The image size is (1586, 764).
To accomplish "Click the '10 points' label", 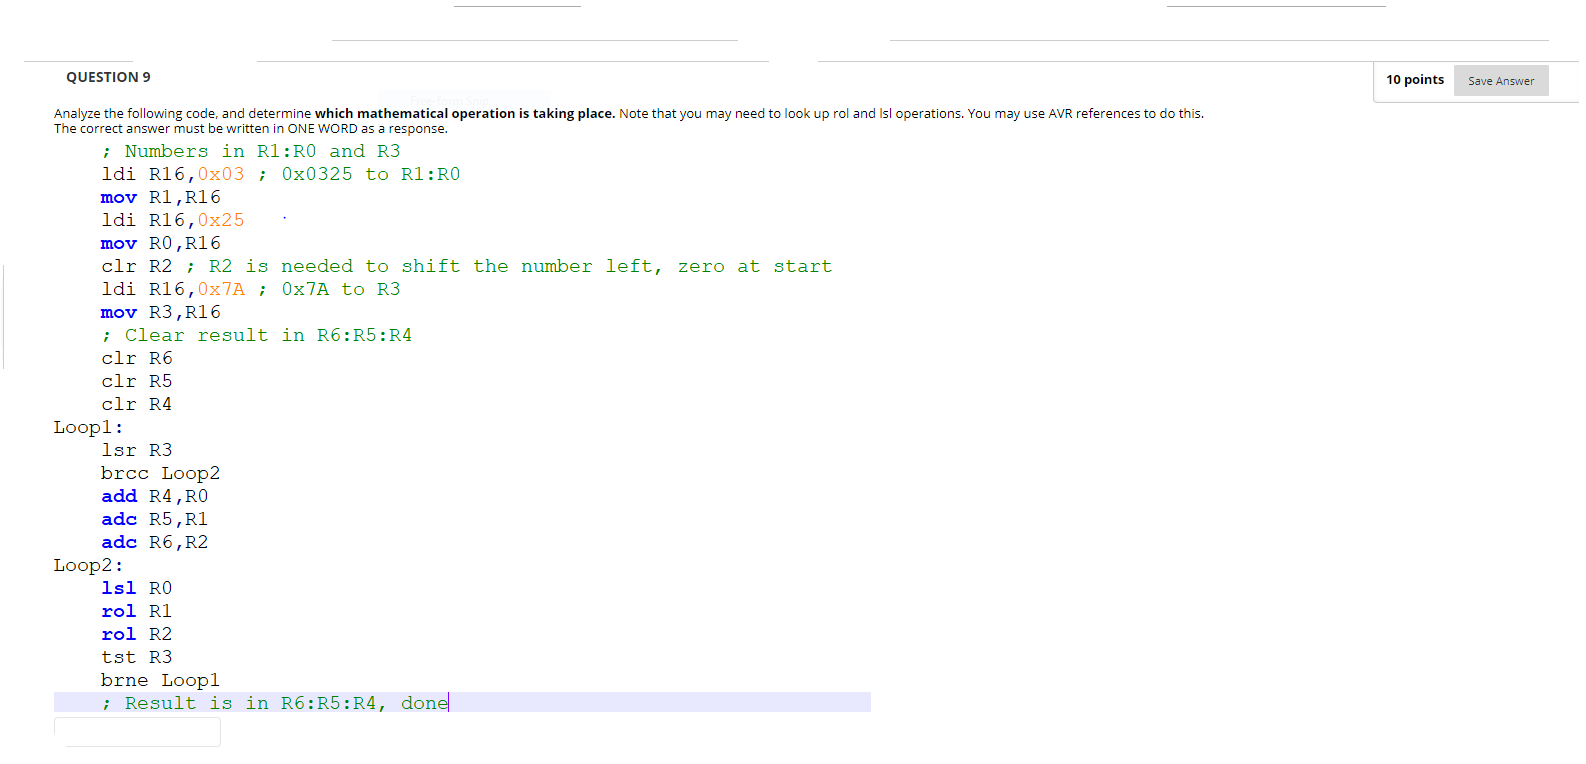I will (x=1414, y=80).
